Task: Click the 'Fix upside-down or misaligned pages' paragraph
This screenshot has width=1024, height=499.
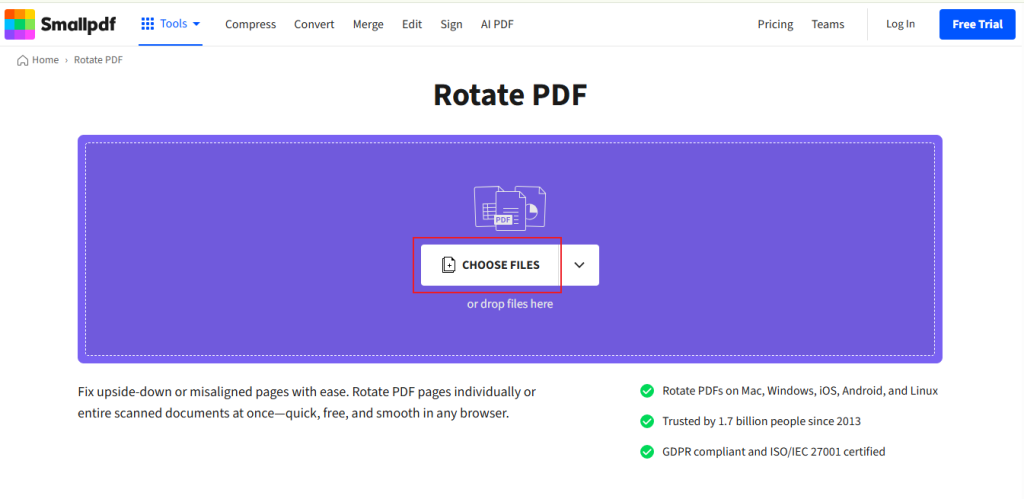Action: [x=307, y=402]
